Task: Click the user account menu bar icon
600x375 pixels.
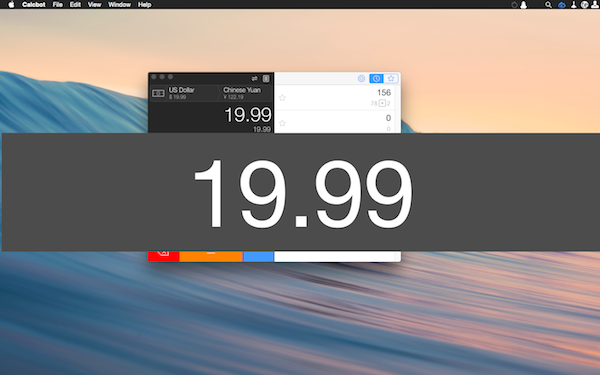Action: click(x=595, y=5)
